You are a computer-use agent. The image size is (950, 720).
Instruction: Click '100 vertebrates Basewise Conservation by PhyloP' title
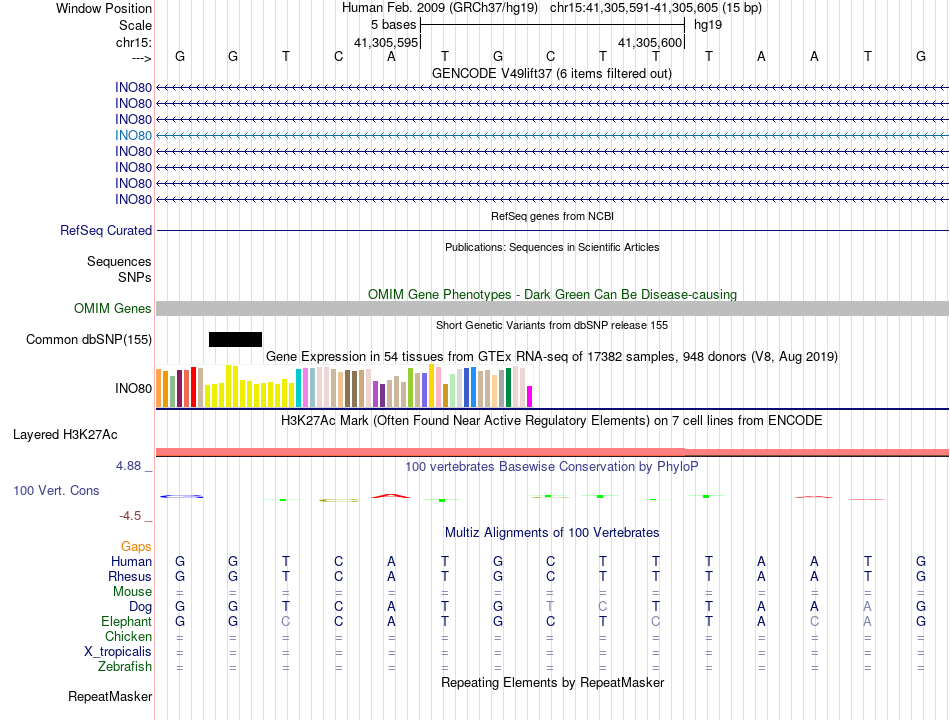pos(552,466)
